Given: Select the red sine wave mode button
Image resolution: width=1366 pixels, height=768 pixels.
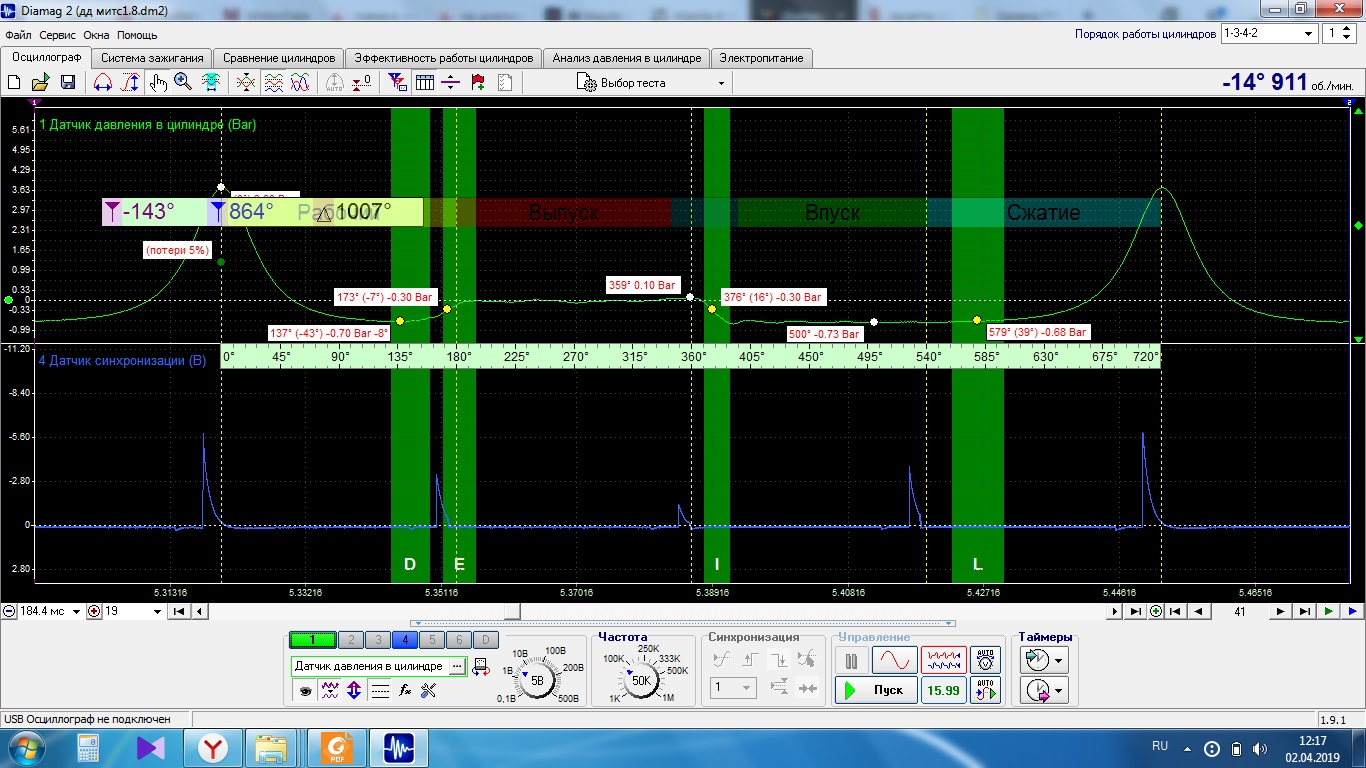Looking at the screenshot, I should coord(895,661).
